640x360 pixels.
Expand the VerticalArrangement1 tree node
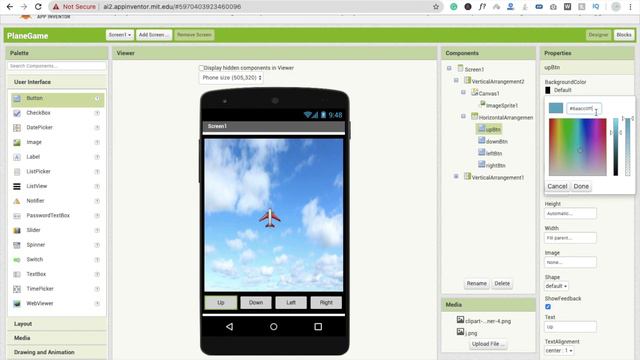pos(456,176)
